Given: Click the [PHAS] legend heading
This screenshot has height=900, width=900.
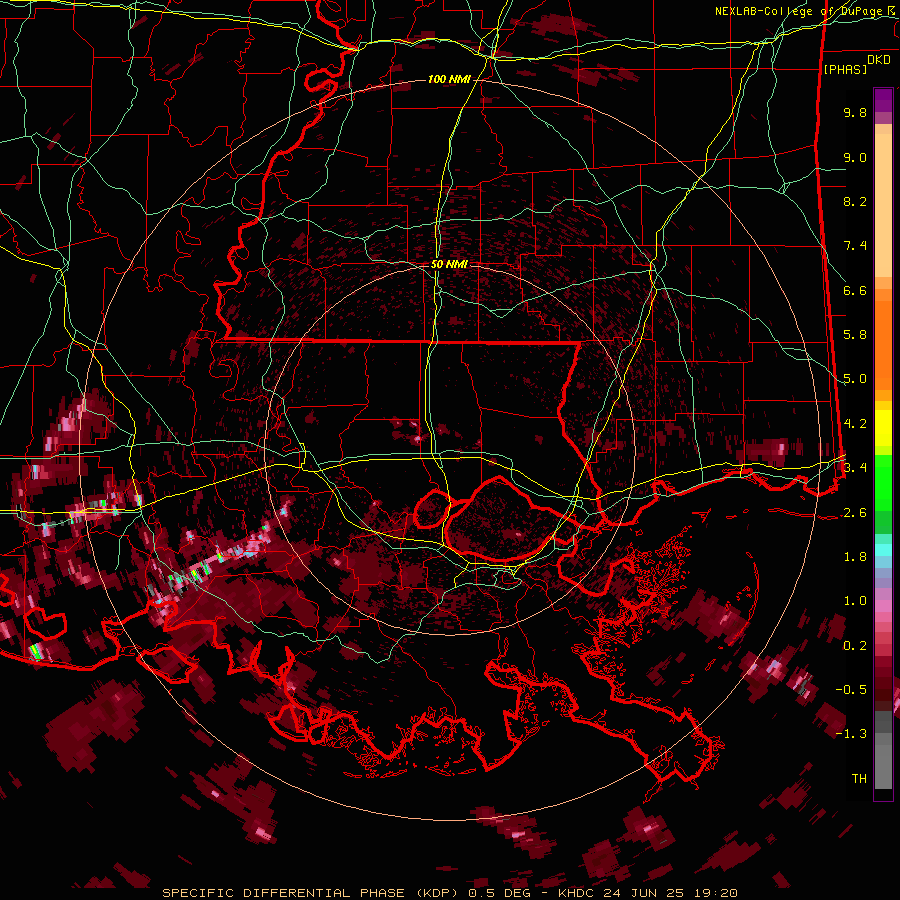Looking at the screenshot, I should (x=845, y=70).
